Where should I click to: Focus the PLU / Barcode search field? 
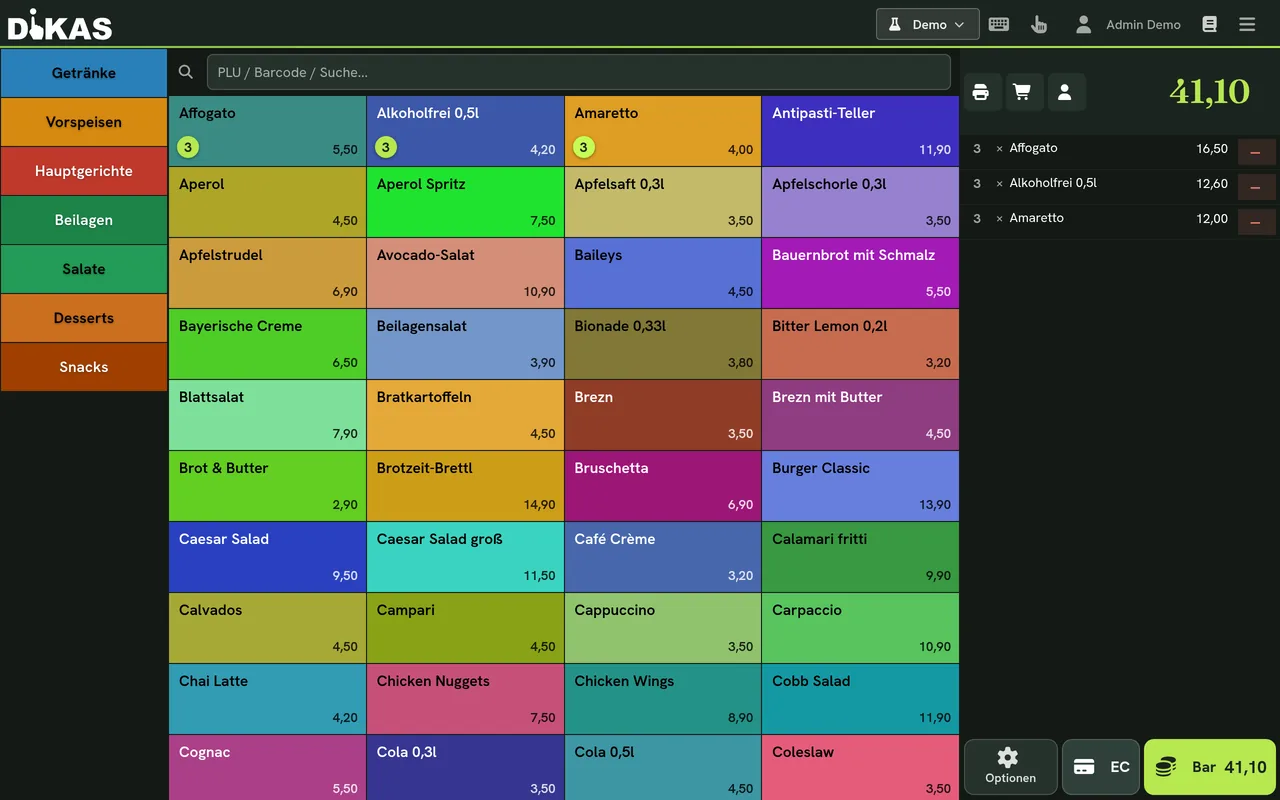[x=578, y=72]
